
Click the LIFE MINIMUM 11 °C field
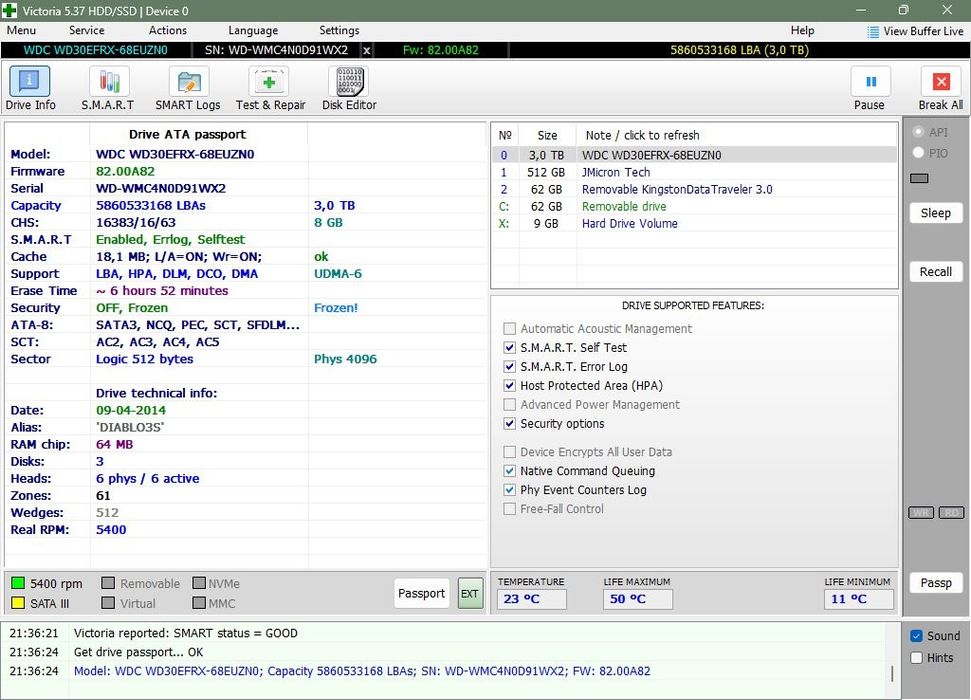click(858, 599)
